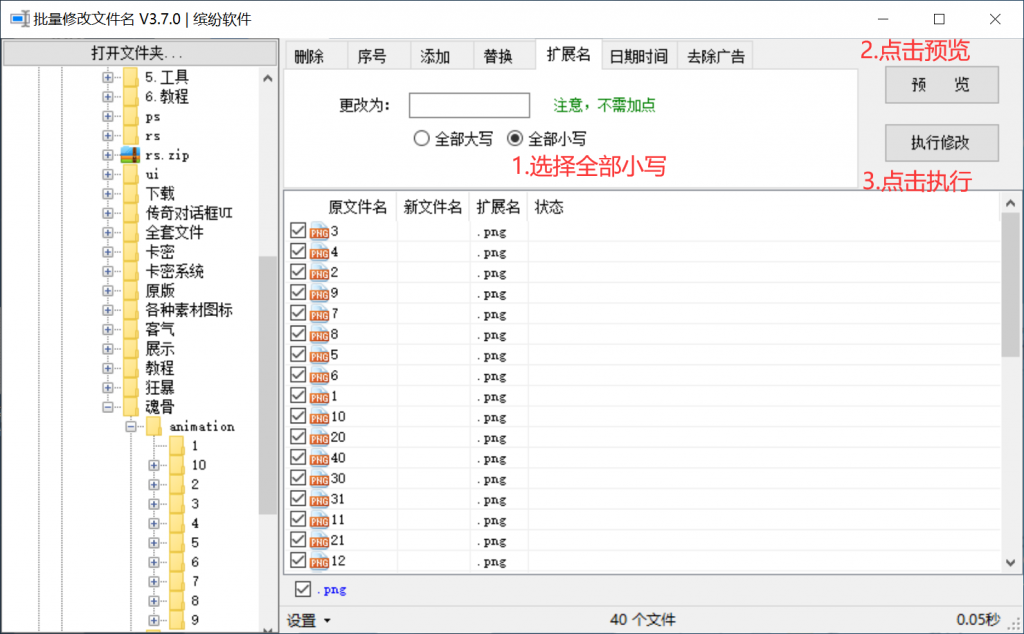Select the rs.zip archive icon in tree
Image resolution: width=1024 pixels, height=634 pixels.
click(131, 155)
